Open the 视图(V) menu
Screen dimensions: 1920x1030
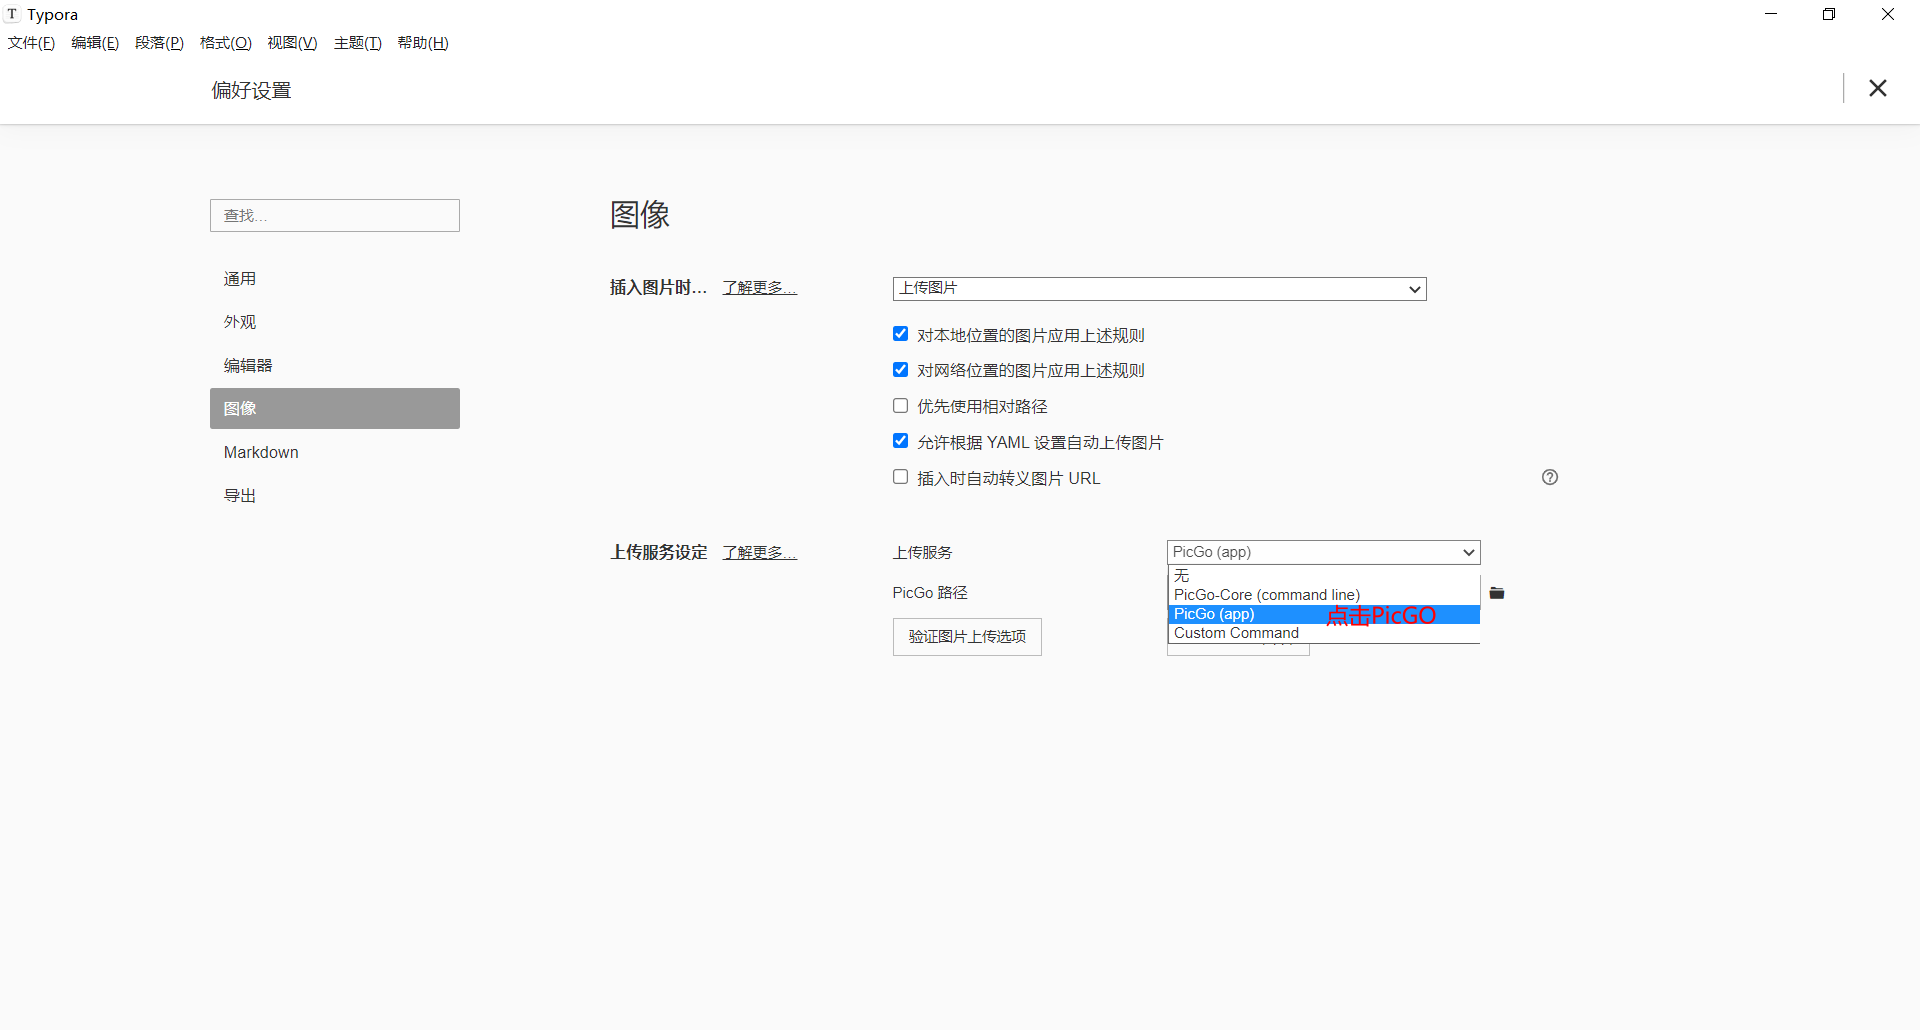[292, 43]
